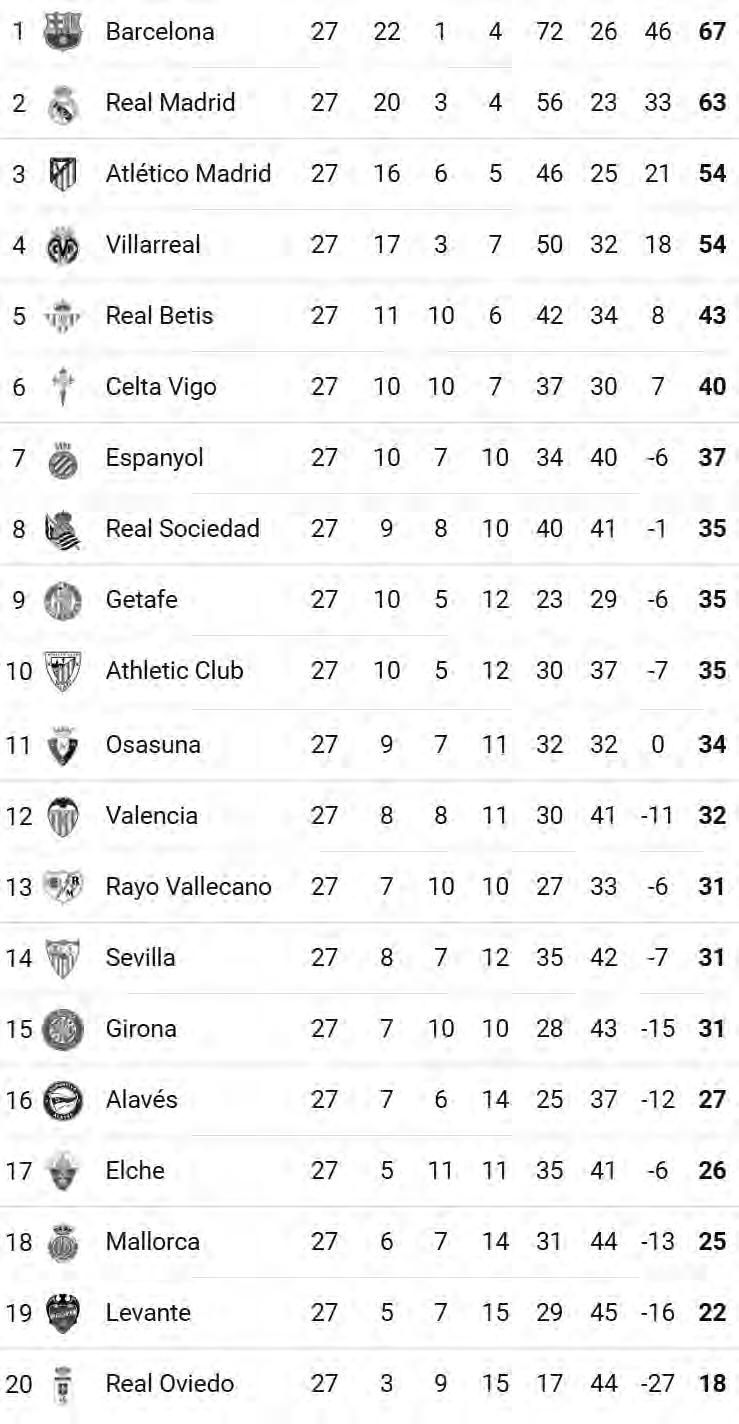Open the Real Oviedo team link
This screenshot has height=1424, width=739.
(x=170, y=1384)
